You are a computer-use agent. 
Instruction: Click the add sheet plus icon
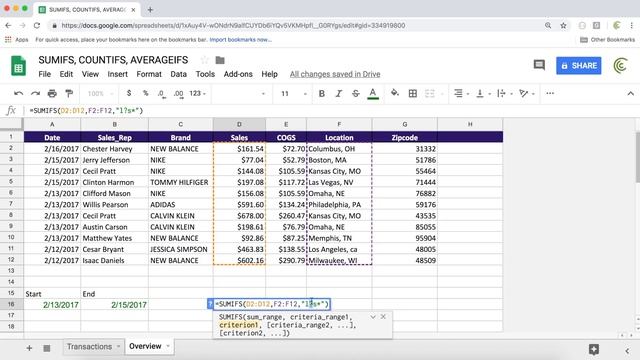pos(29,348)
